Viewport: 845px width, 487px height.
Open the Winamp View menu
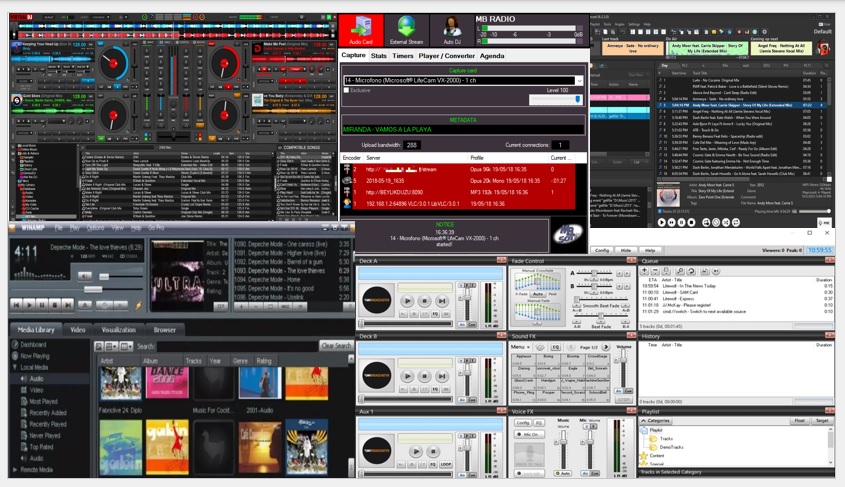tap(117, 228)
